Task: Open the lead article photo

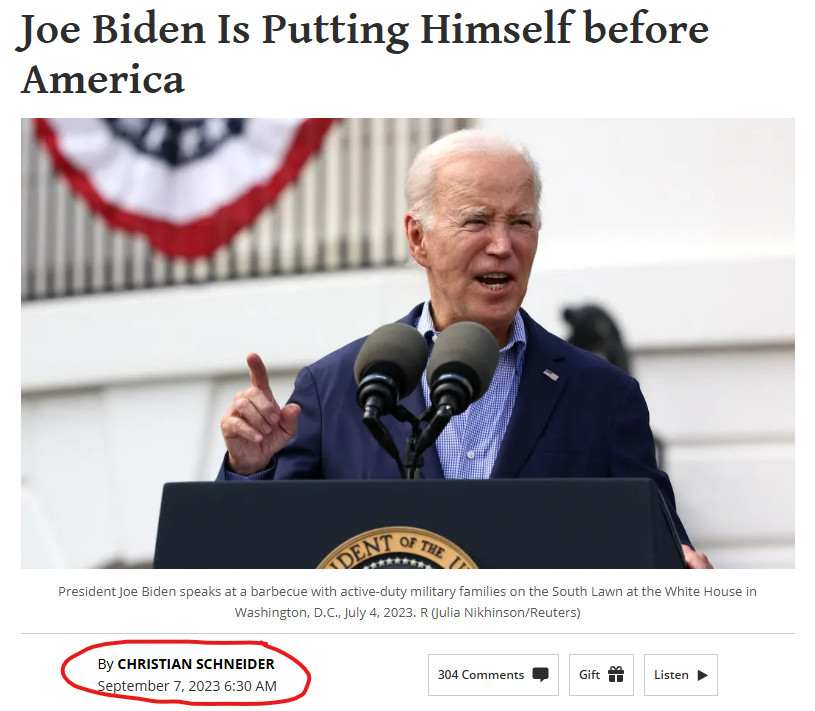Action: click(408, 343)
